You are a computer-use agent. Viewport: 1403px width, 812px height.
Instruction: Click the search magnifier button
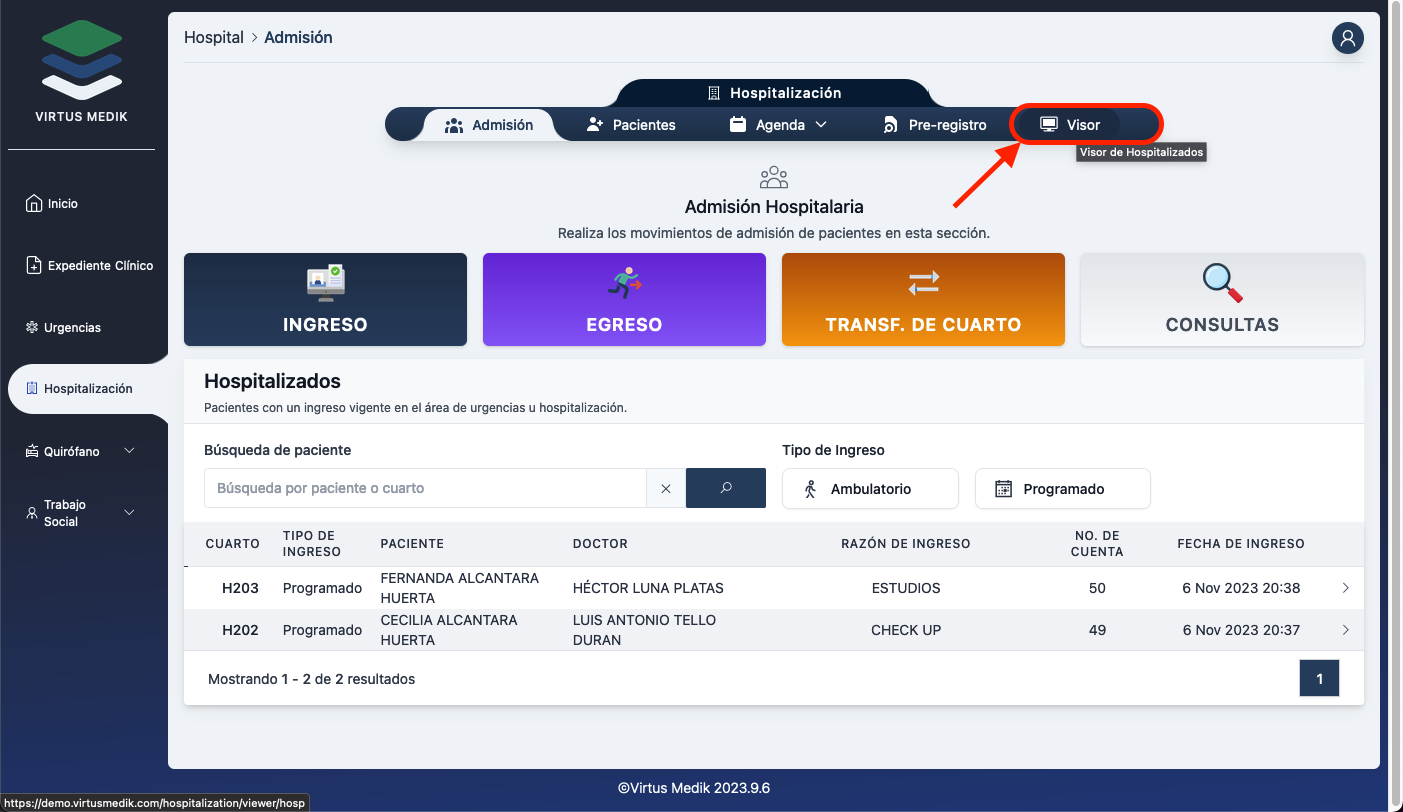[726, 488]
